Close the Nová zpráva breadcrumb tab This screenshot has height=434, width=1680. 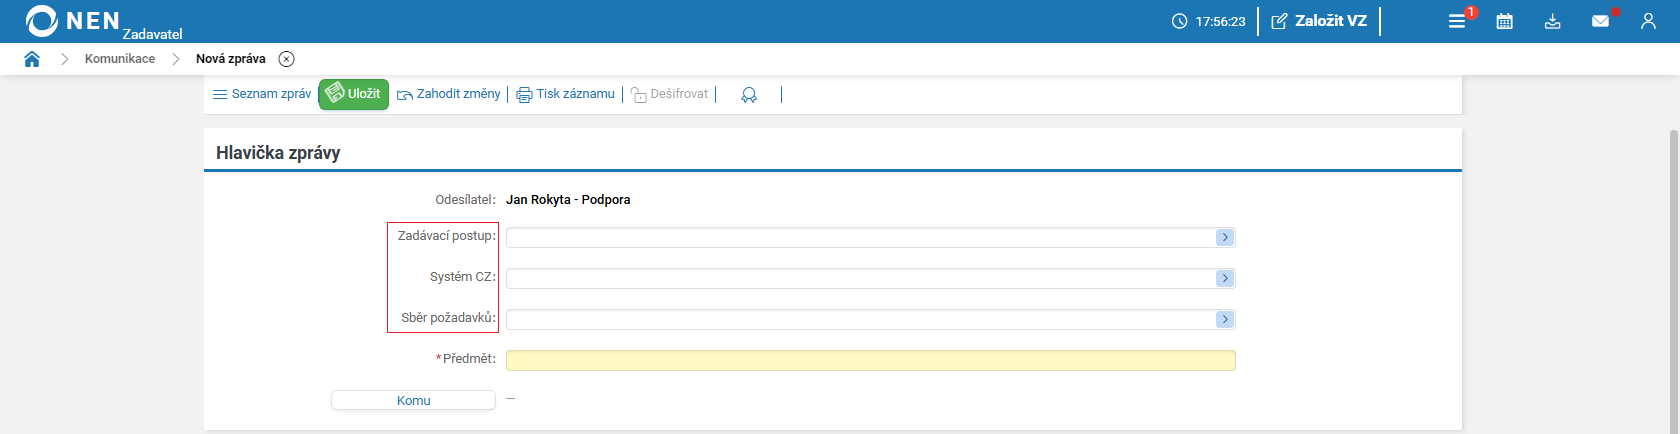click(287, 59)
